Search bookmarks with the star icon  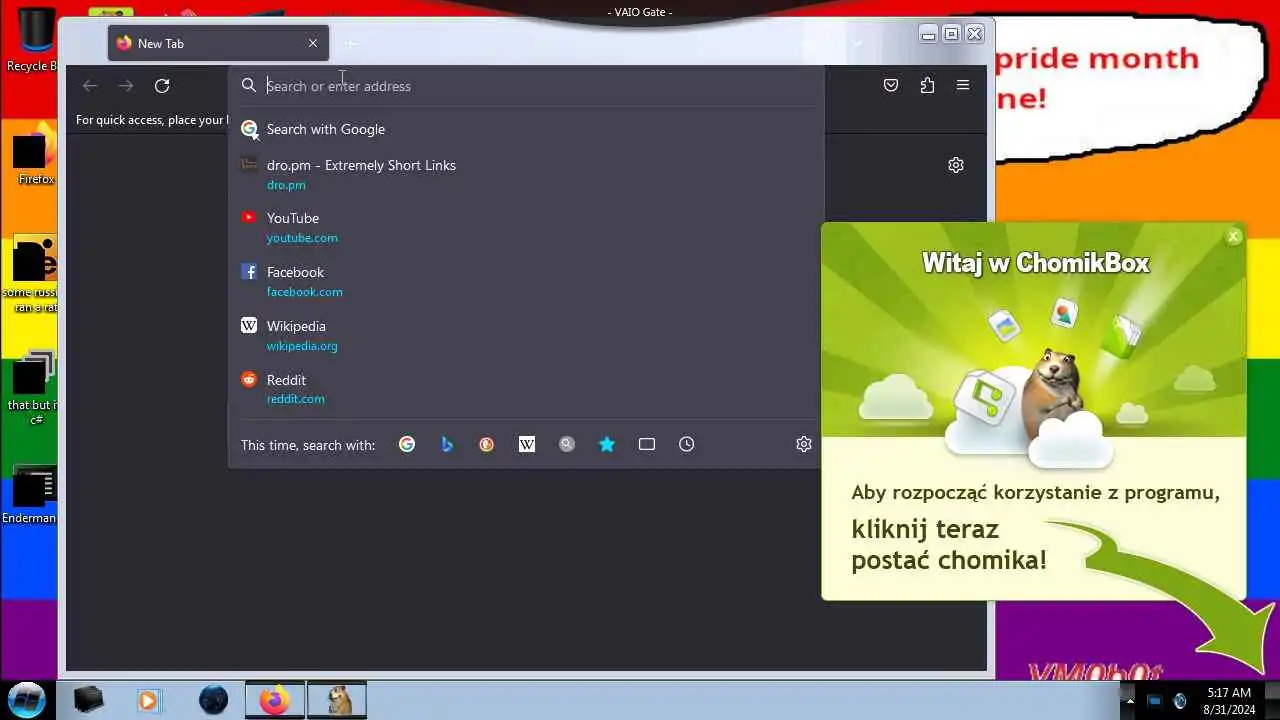tap(607, 444)
